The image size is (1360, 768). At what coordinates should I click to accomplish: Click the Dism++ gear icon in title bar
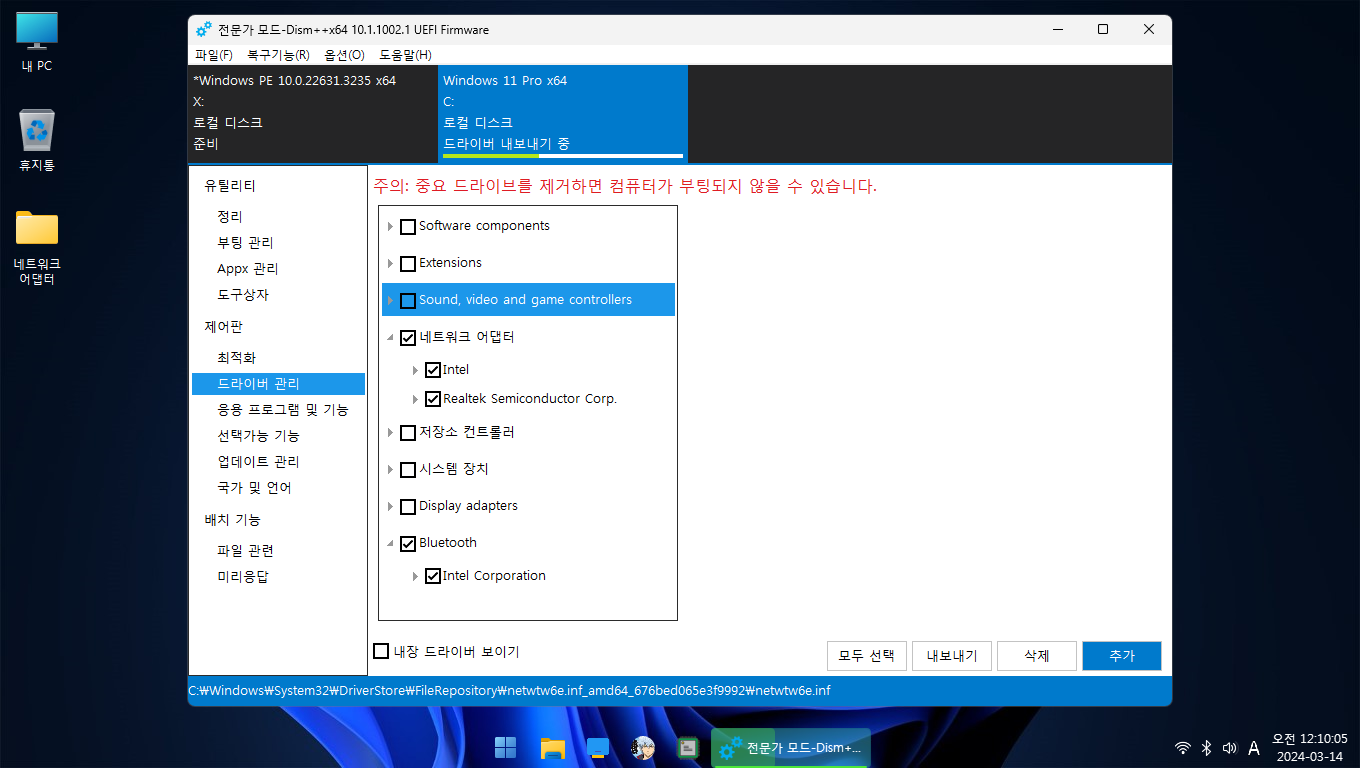coord(204,30)
